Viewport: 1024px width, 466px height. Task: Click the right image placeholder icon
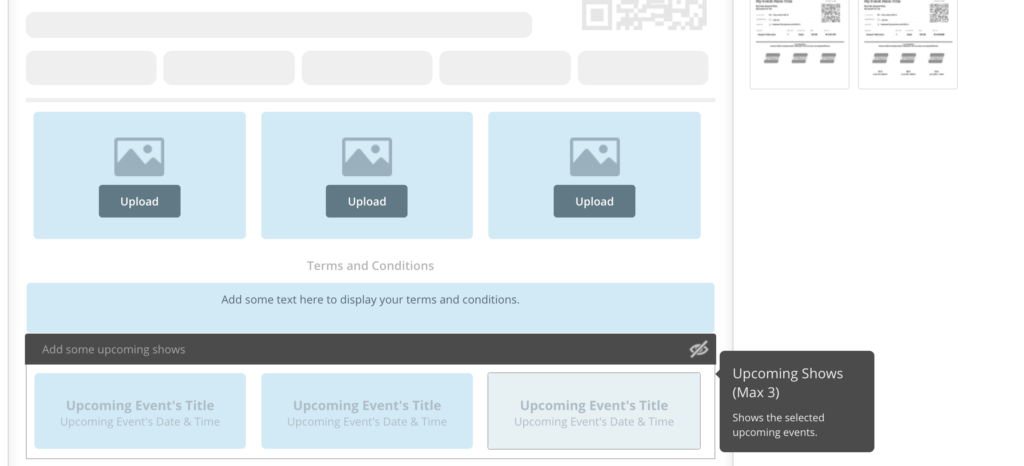point(594,157)
